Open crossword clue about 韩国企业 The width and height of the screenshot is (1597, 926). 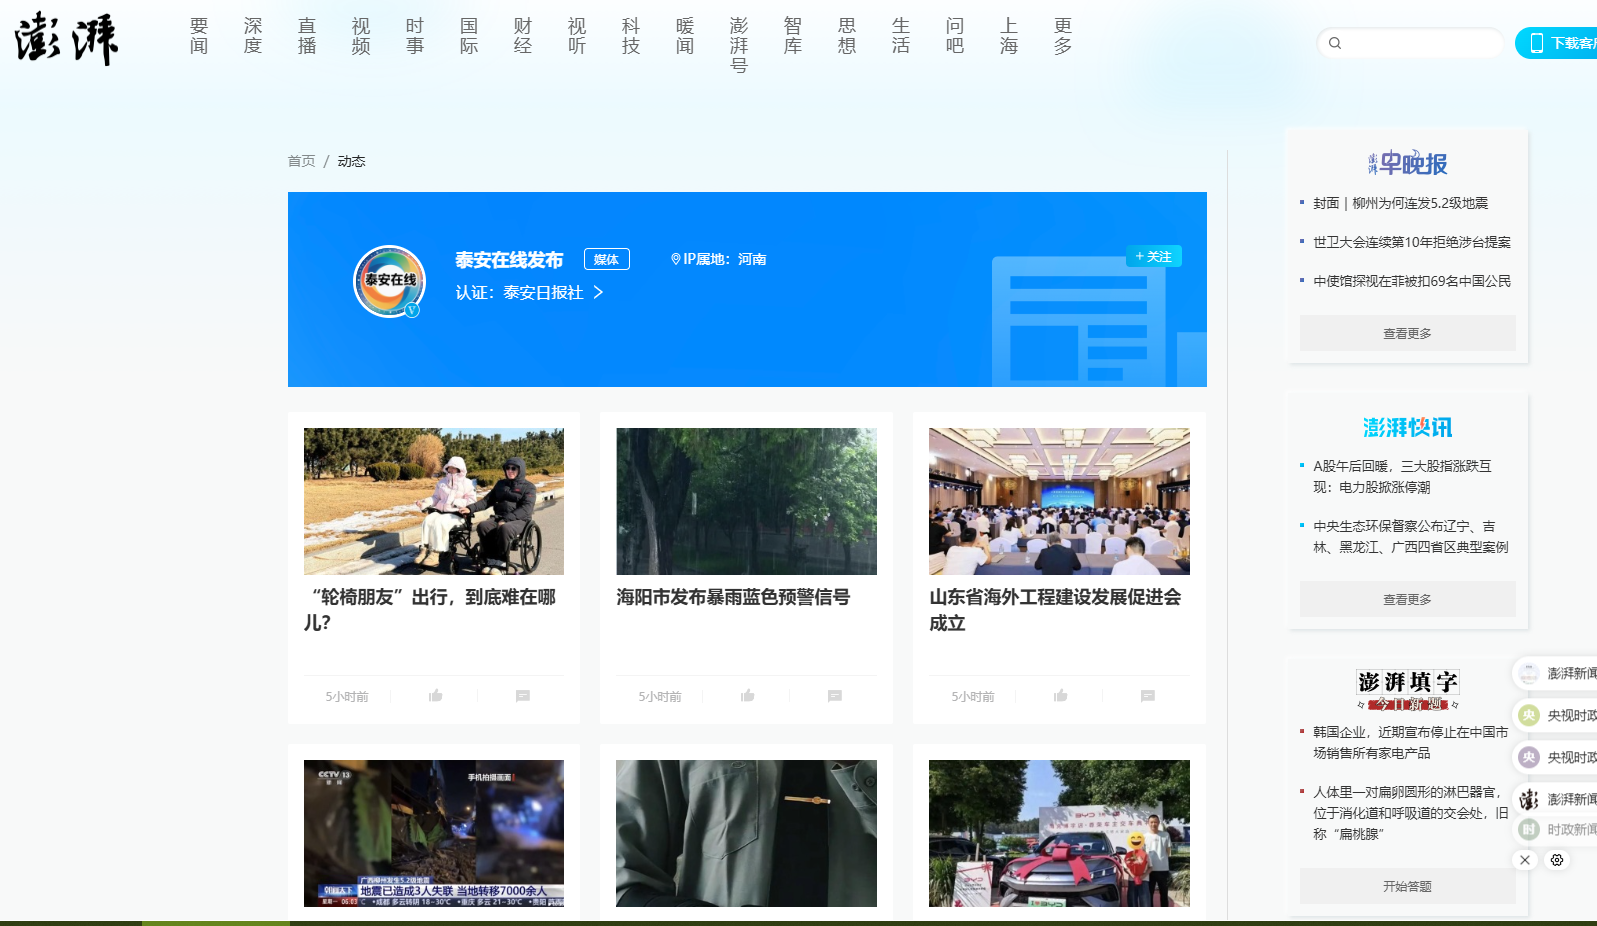(x=1411, y=742)
